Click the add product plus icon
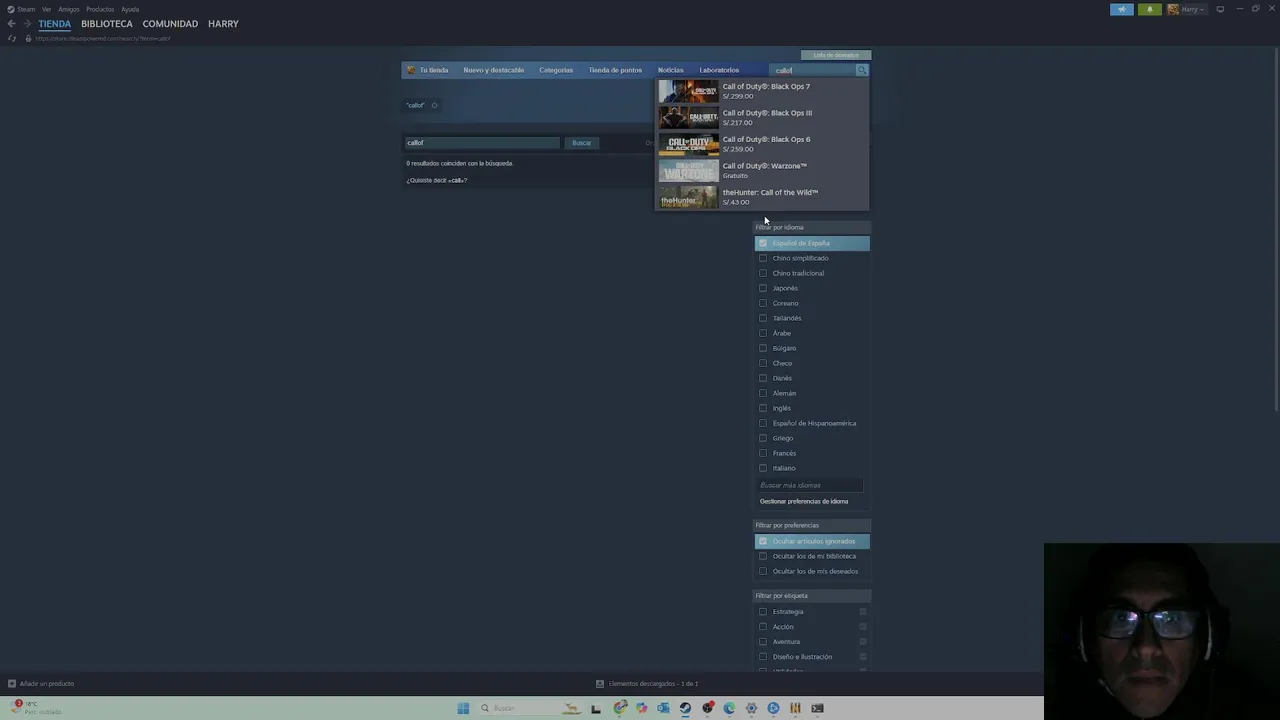This screenshot has width=1280, height=720. (x=12, y=684)
